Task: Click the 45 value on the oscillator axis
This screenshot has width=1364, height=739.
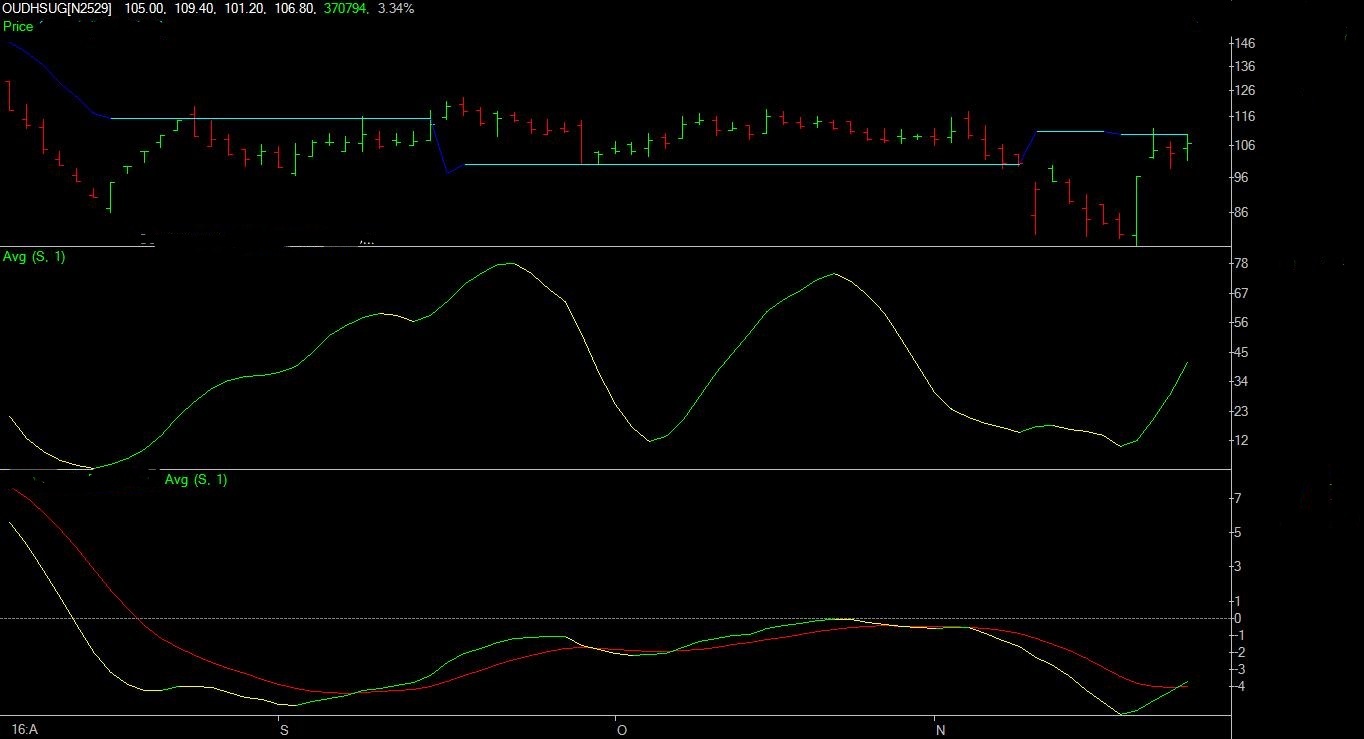Action: [1241, 352]
